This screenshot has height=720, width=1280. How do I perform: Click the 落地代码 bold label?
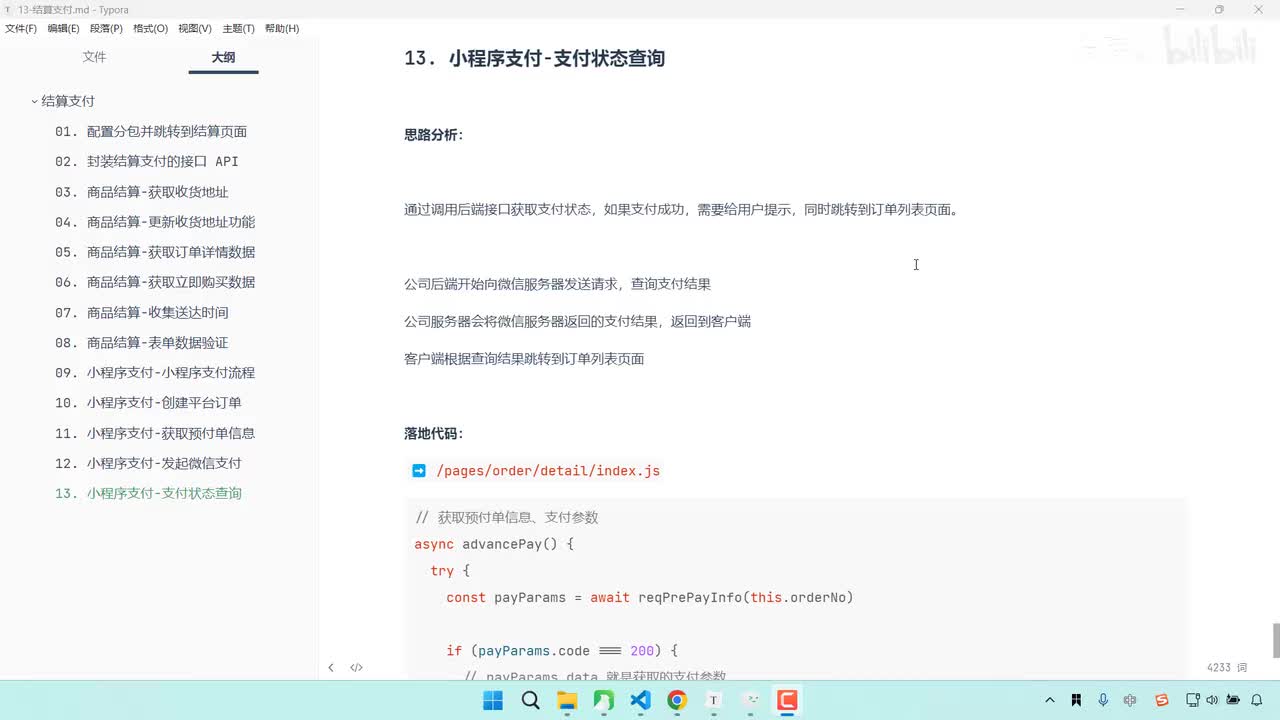click(433, 434)
